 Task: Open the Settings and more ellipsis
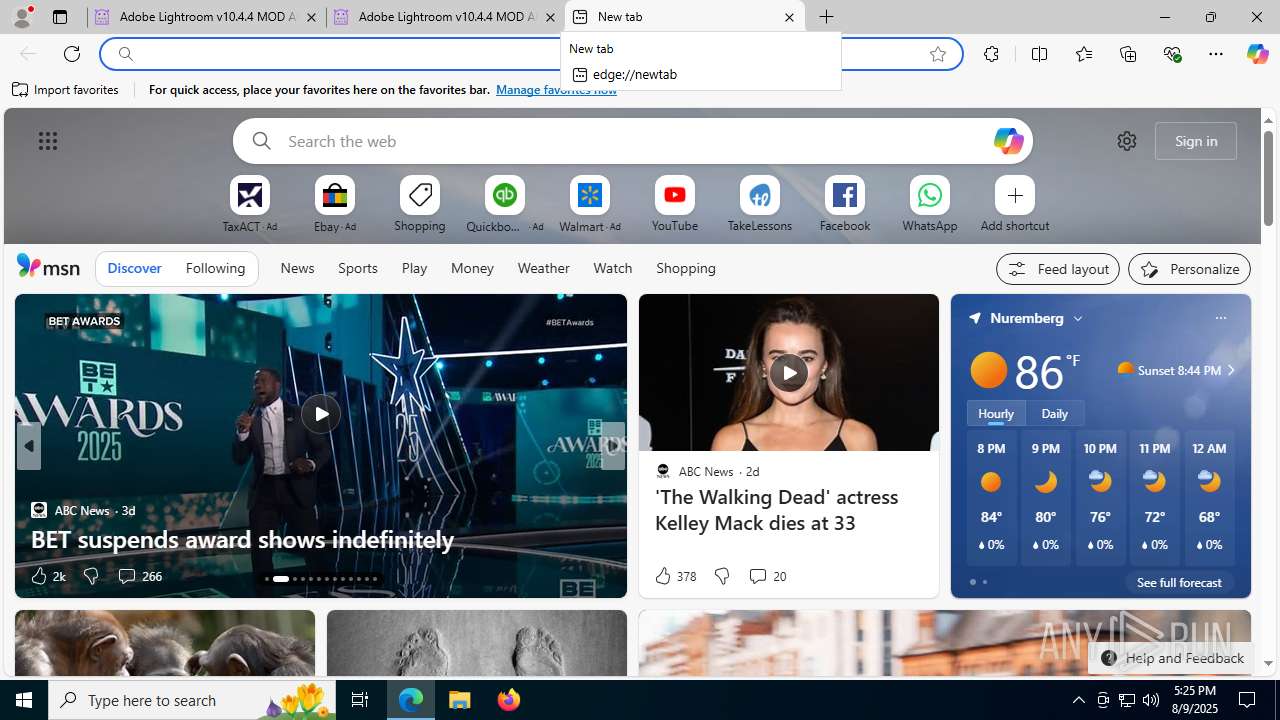click(x=1216, y=54)
